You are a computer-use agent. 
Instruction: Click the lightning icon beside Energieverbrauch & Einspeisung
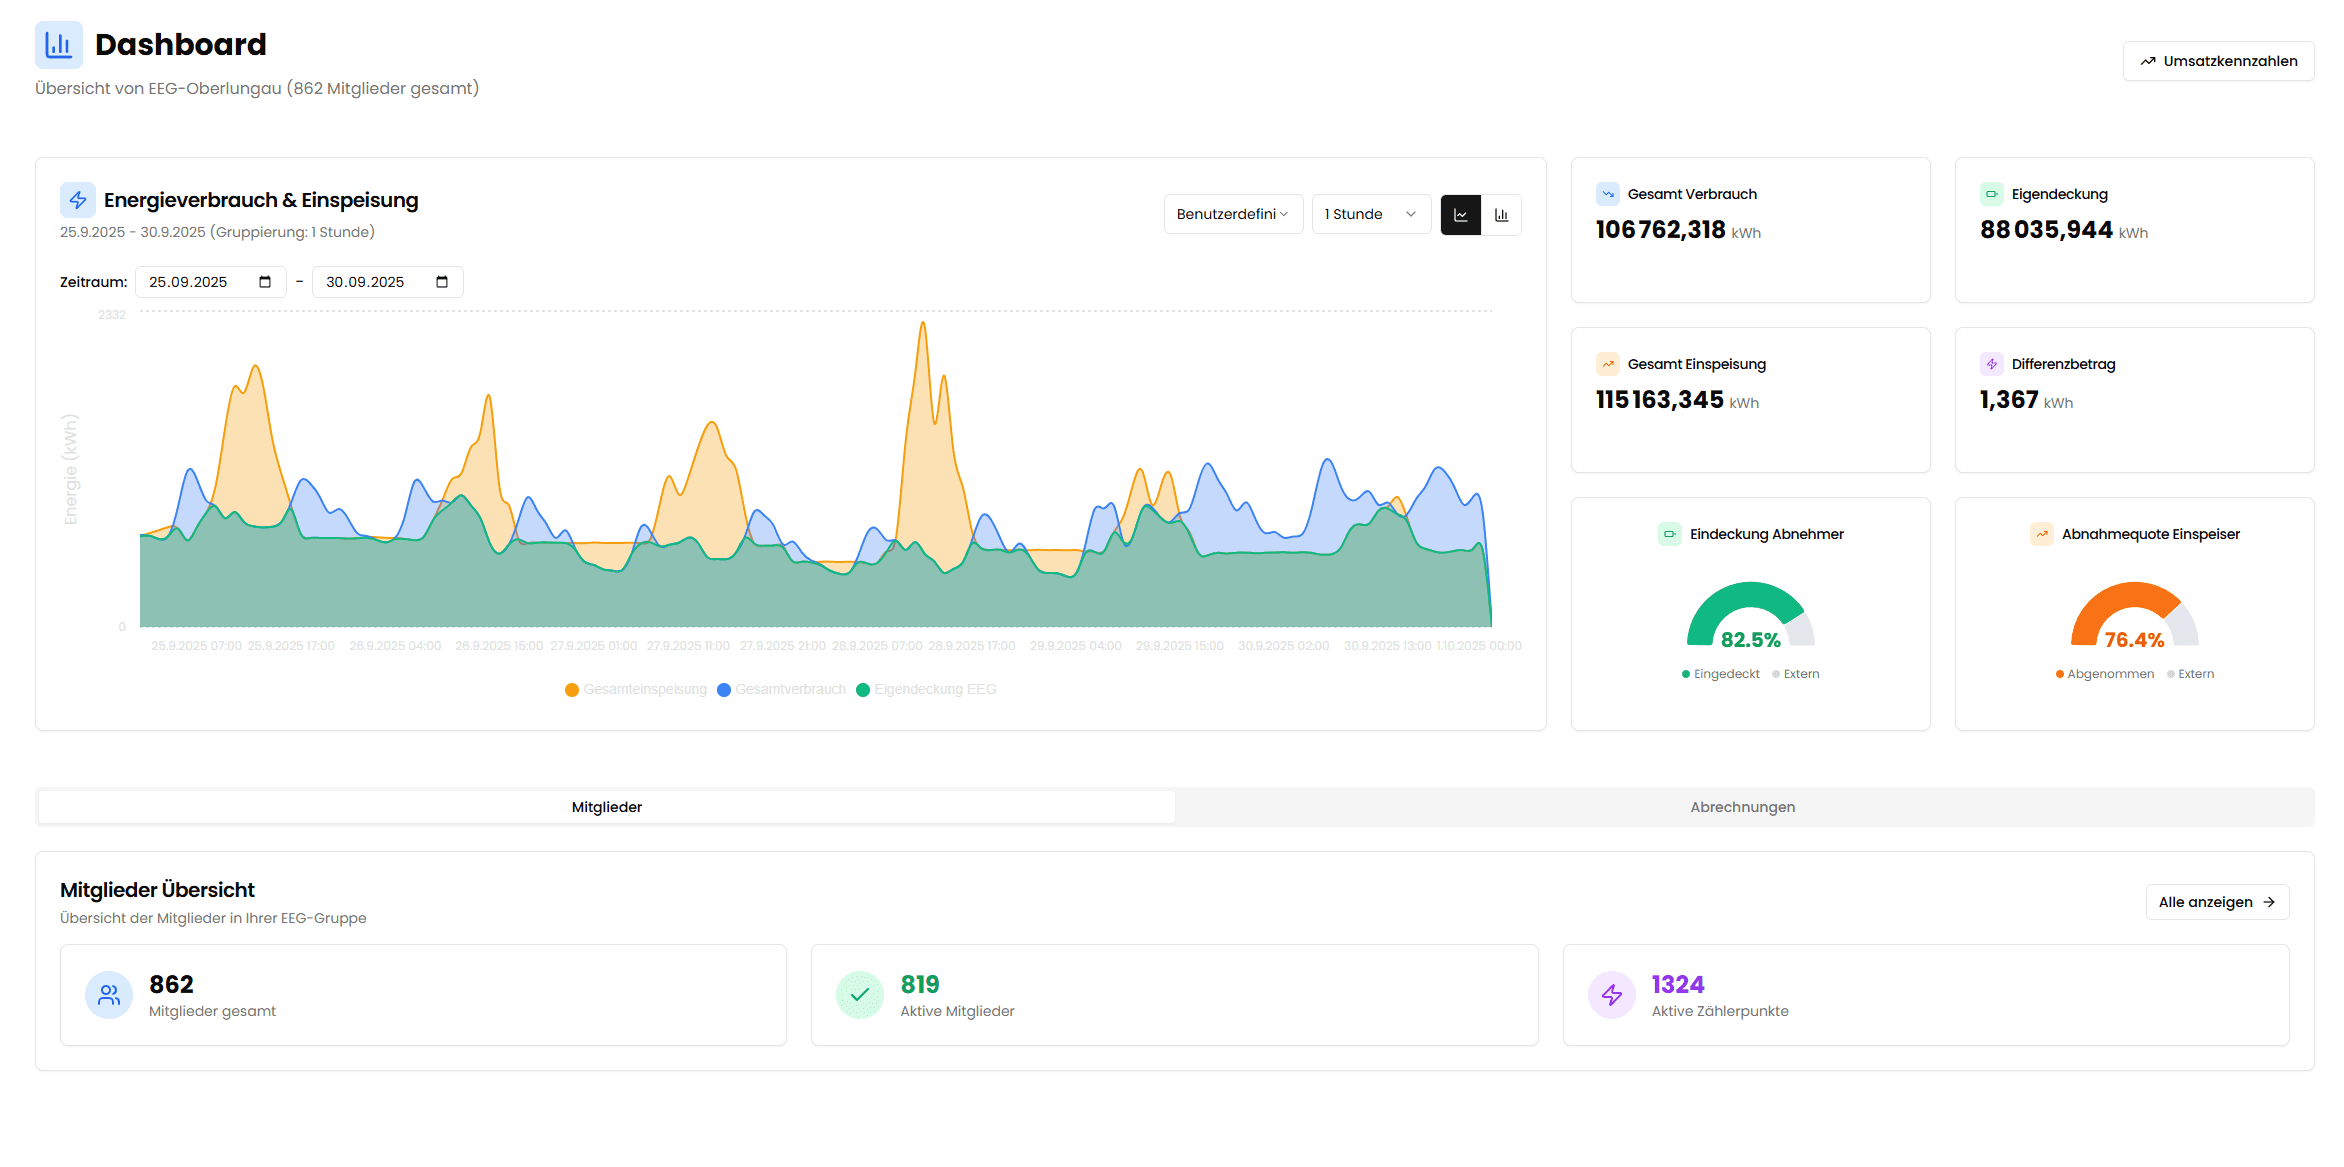[x=77, y=200]
